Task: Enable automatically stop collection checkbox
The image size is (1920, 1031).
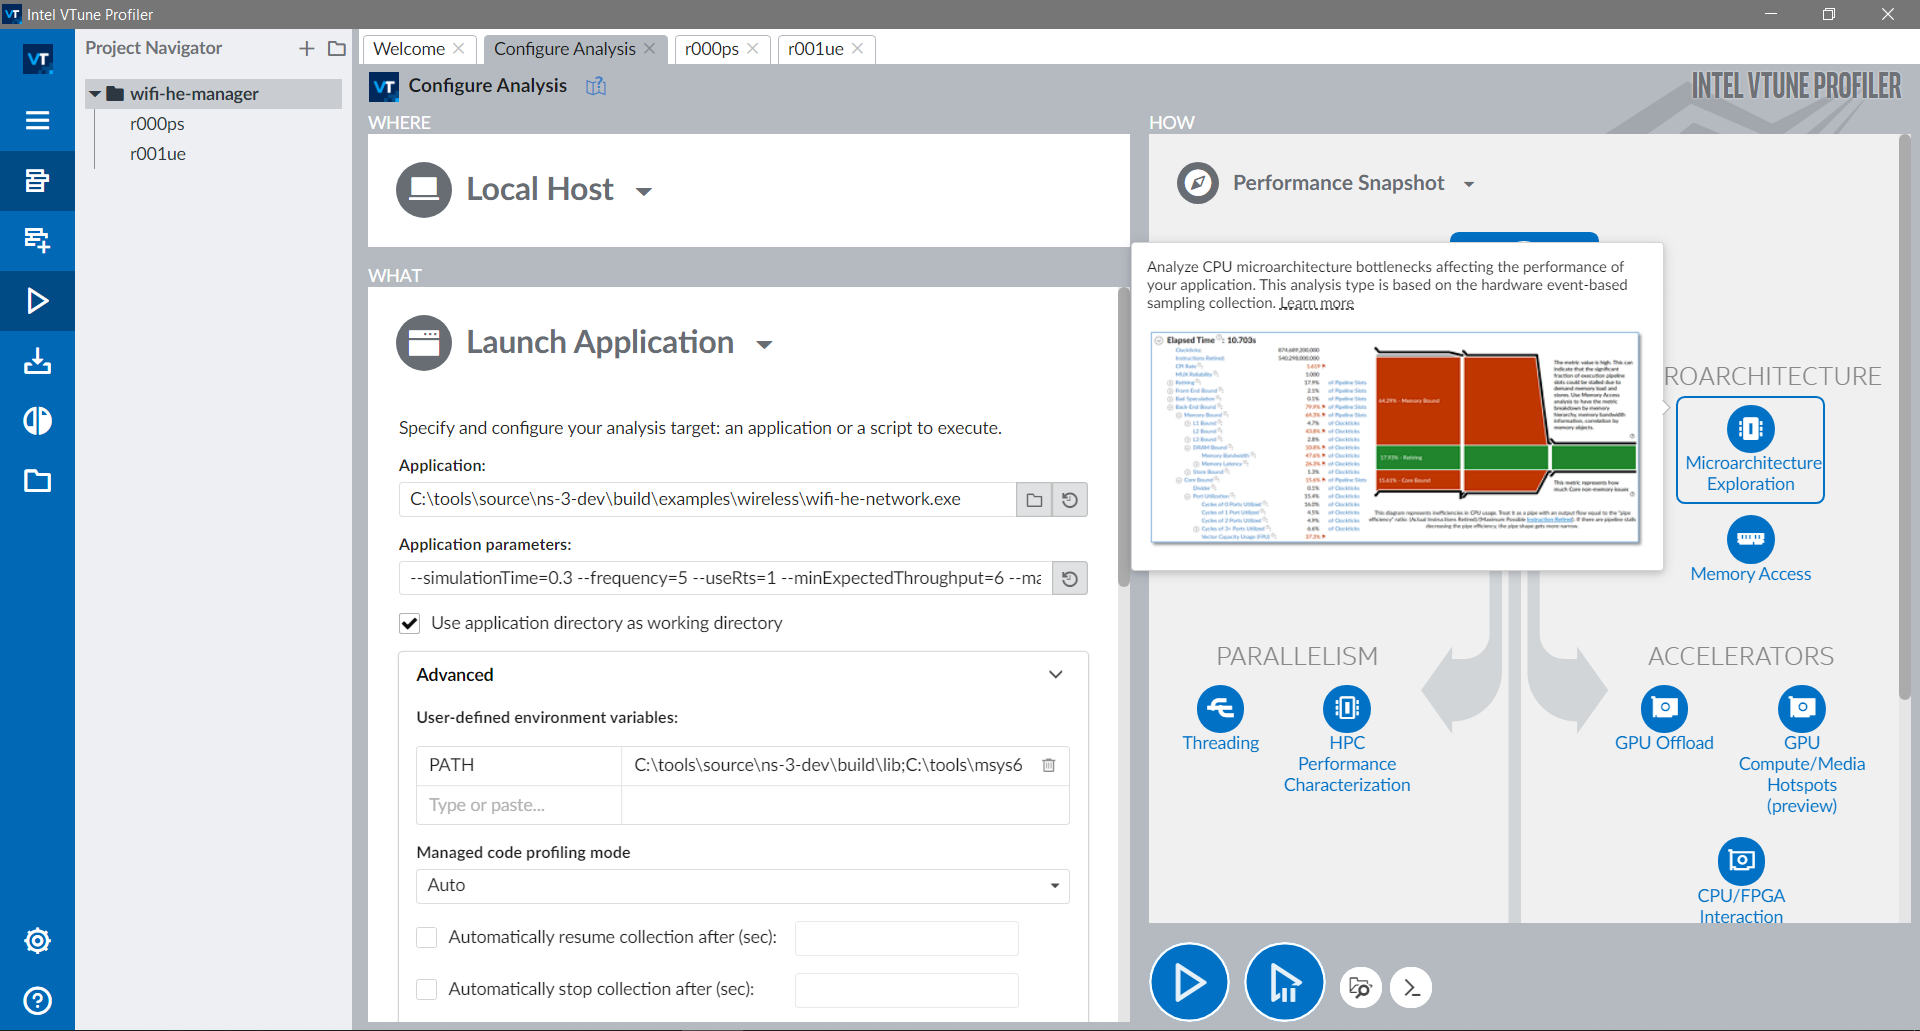Action: tap(427, 990)
